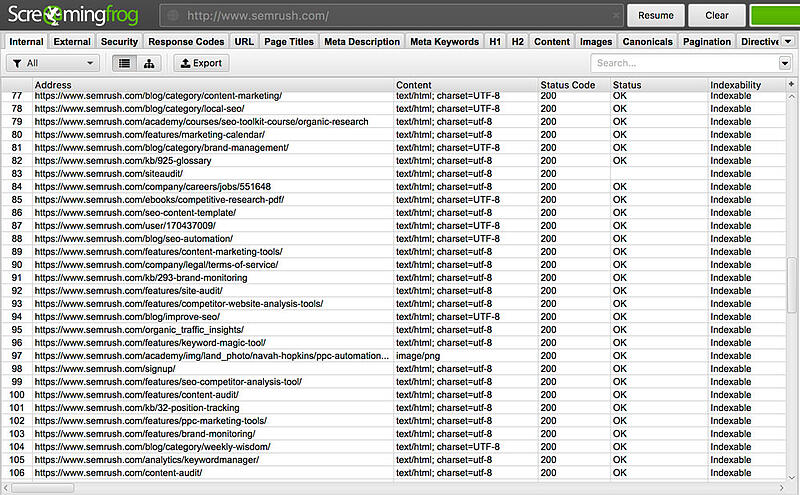Click the vertical scrollbar thumb

791,285
